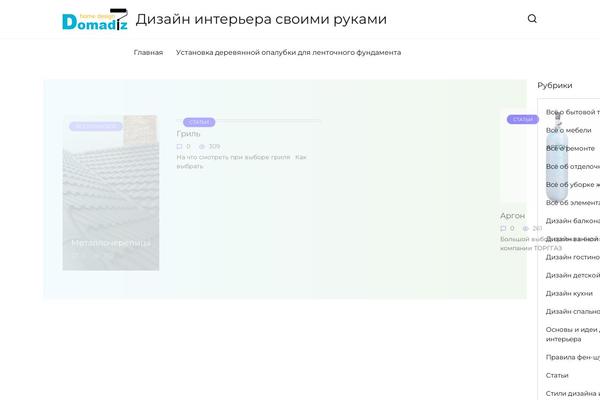Open Основы и идеи интерьера rubric
This screenshot has height=400, width=600.
(572, 334)
